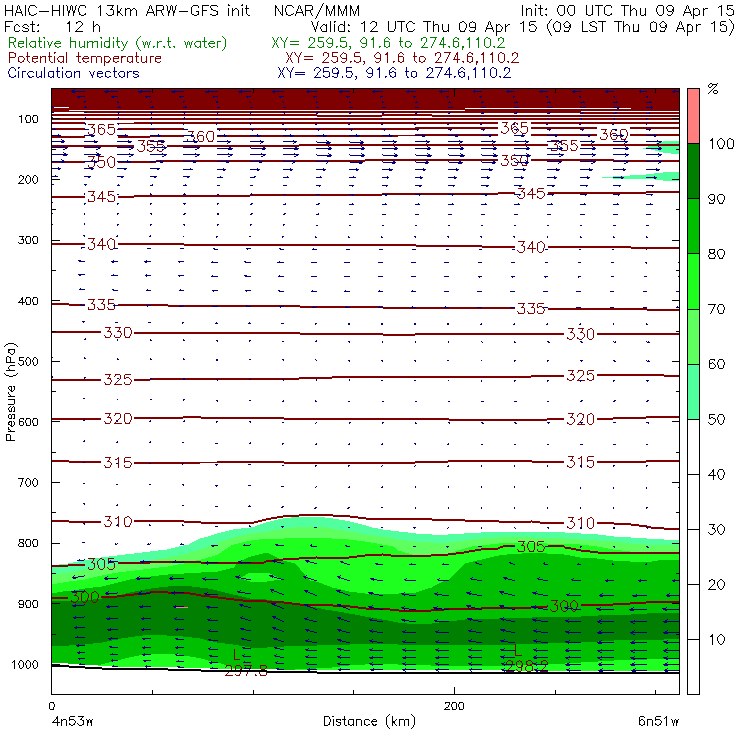
Task: Click the '60' colorbar tick label
Action: click(716, 364)
